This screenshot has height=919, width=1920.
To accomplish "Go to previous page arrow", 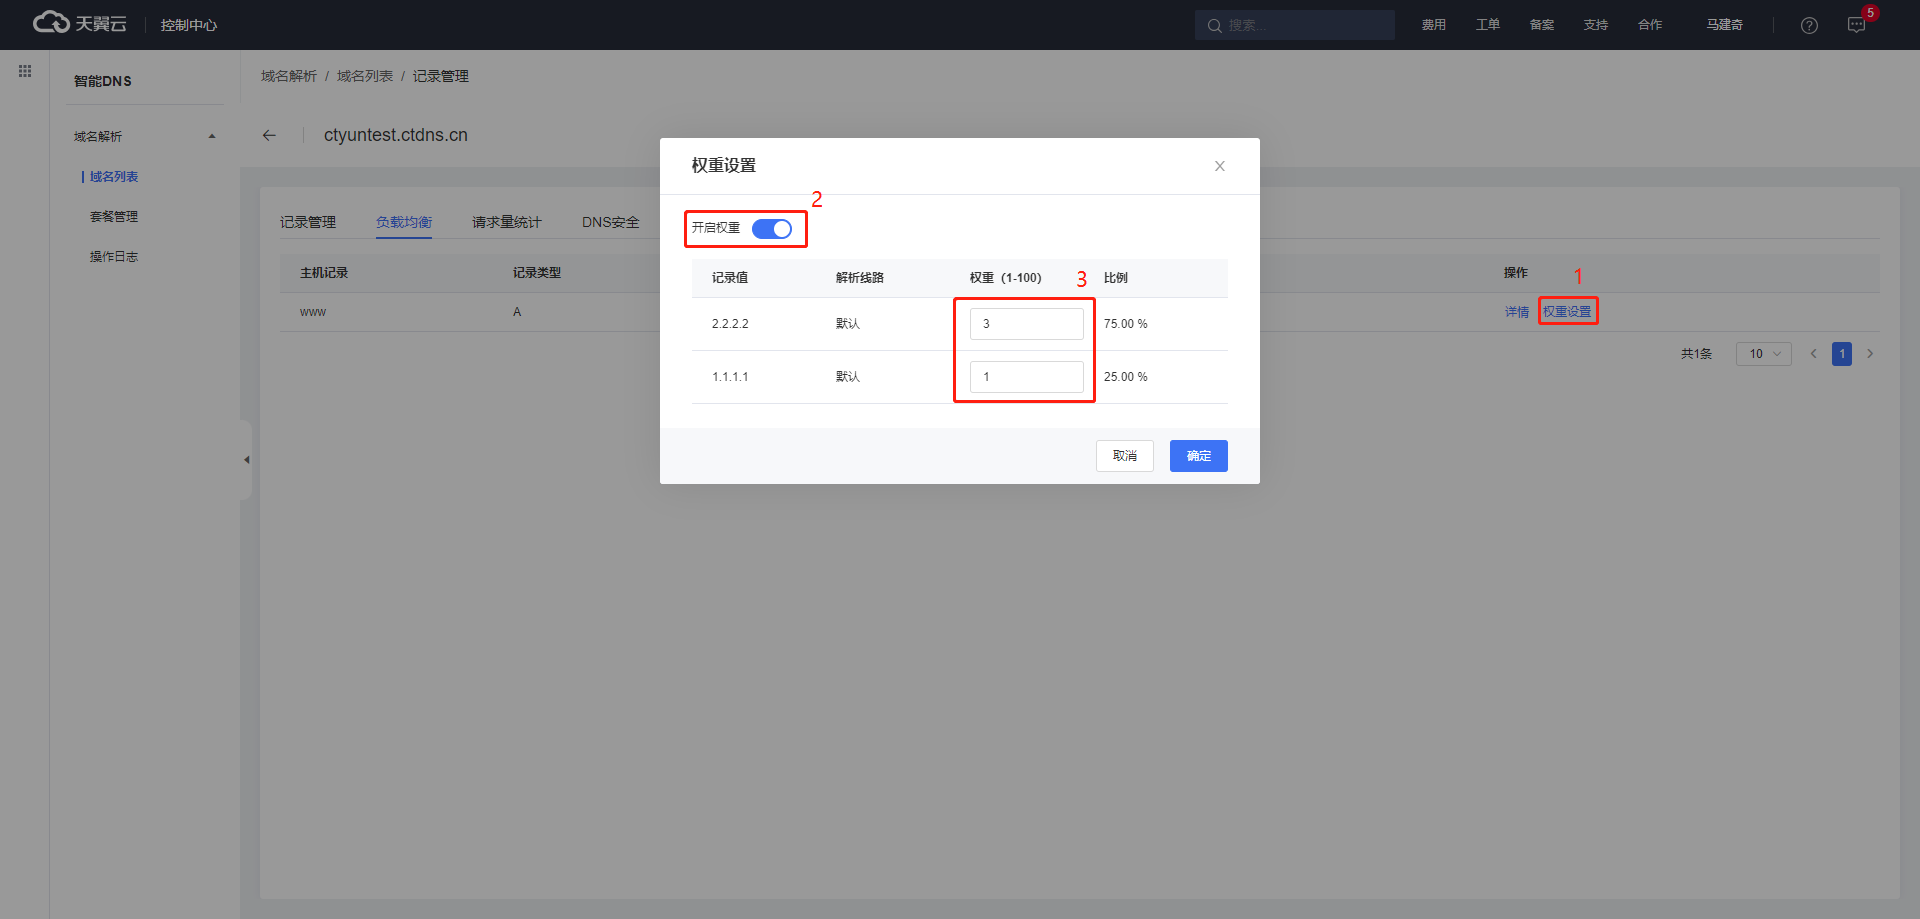I will (x=1813, y=354).
